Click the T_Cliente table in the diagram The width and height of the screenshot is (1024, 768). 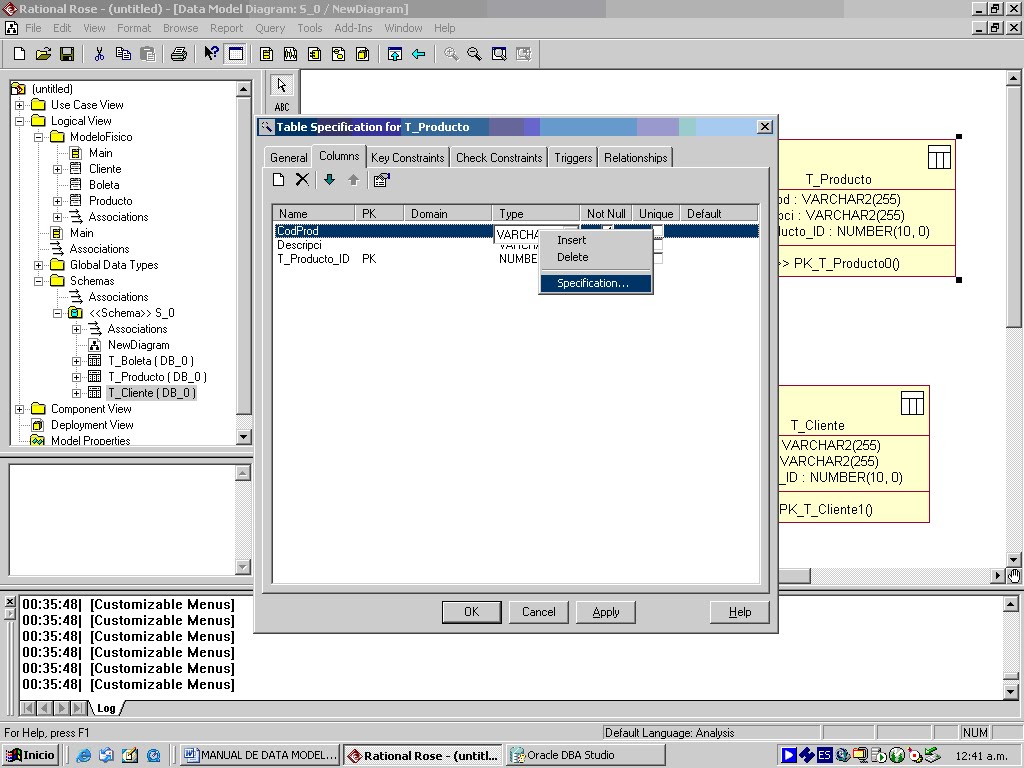tap(854, 454)
